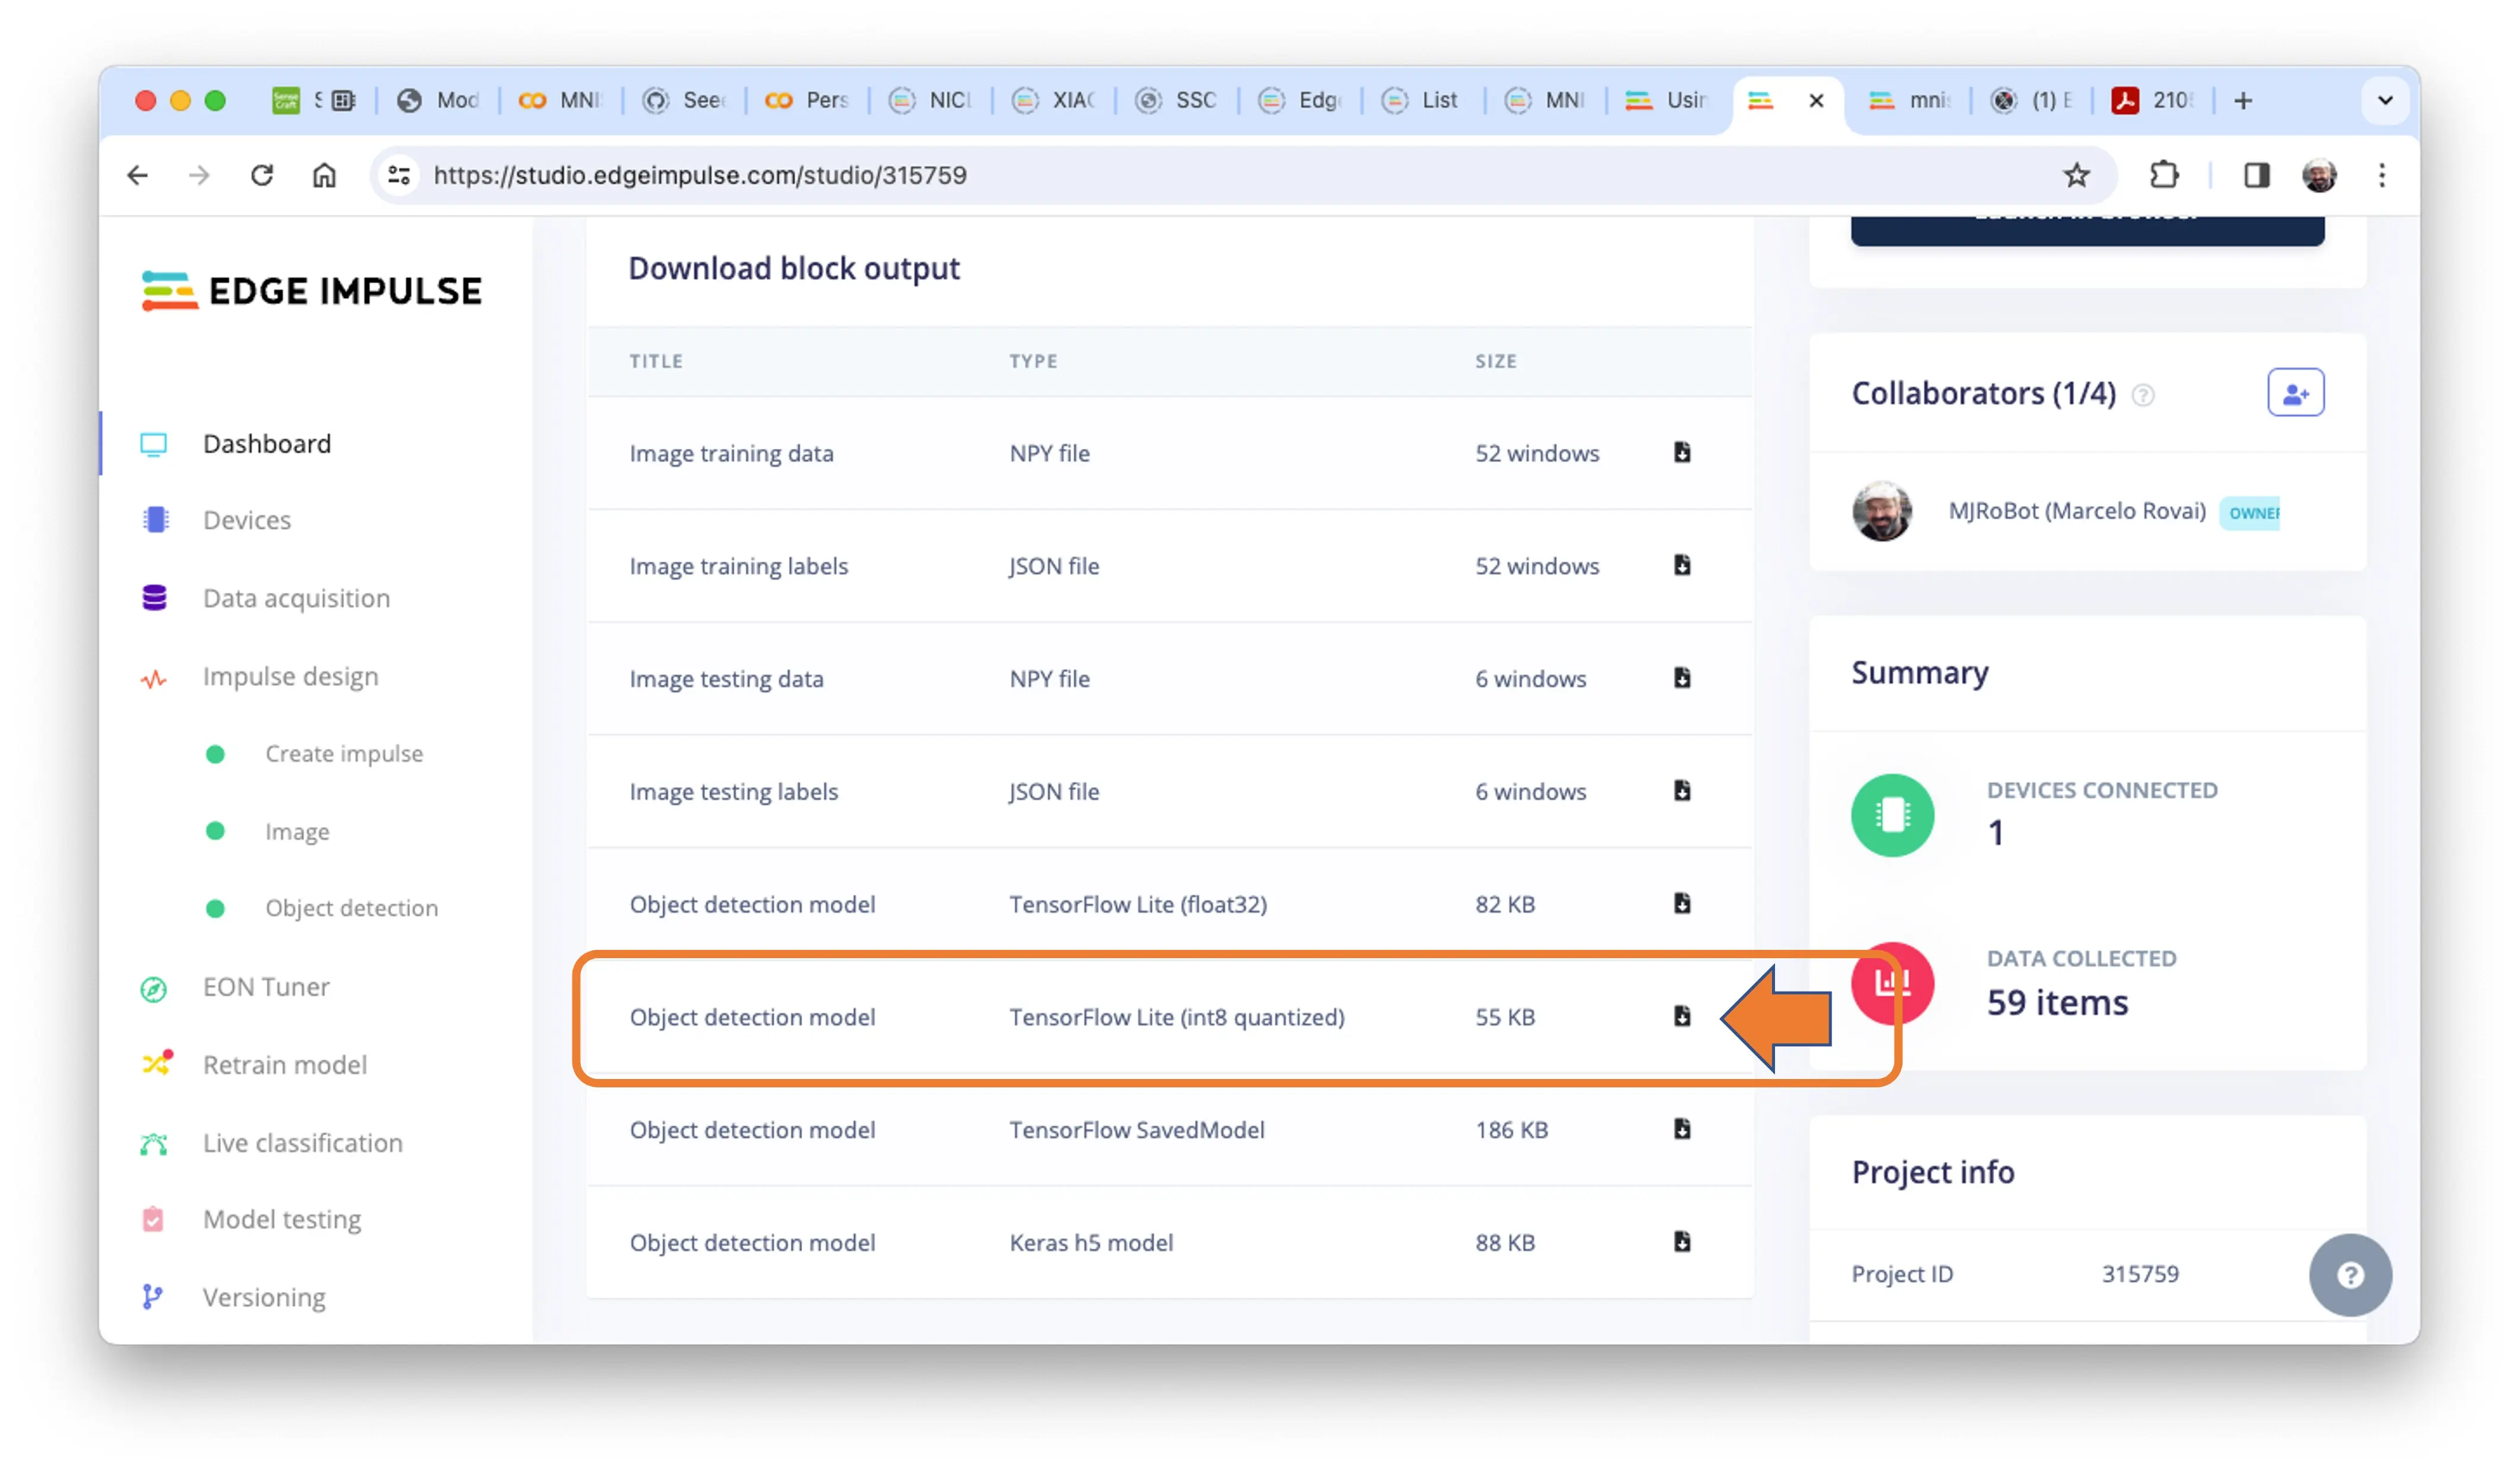
Task: Download the int8 quantized TensorFlow Lite model
Action: [1682, 1016]
